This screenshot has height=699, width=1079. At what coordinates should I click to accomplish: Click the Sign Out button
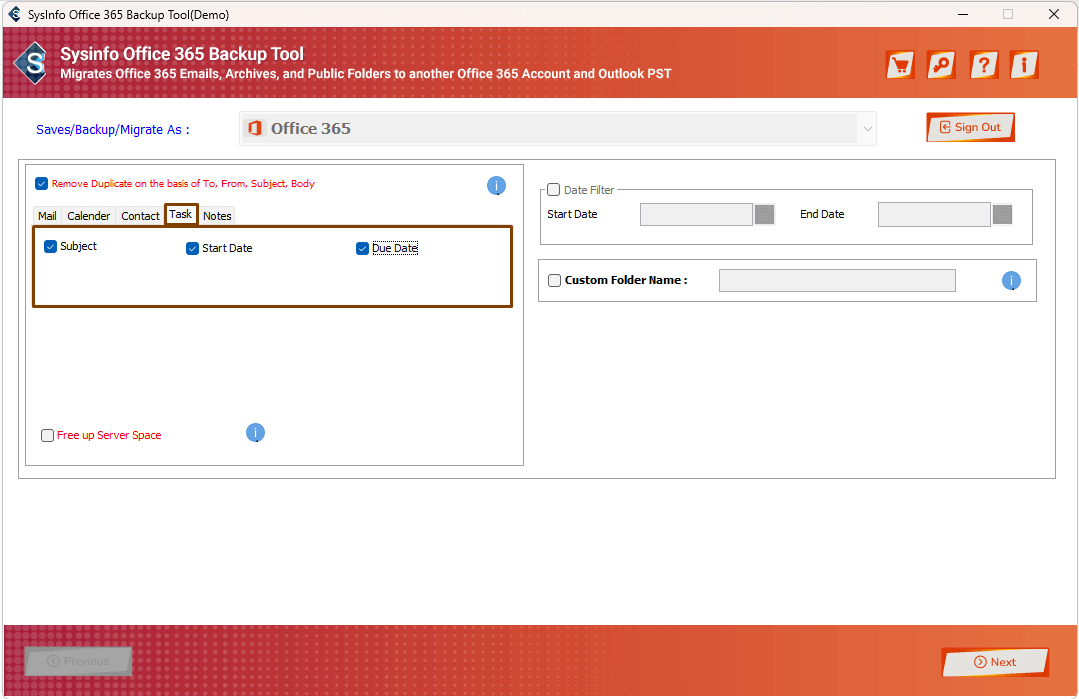[x=970, y=127]
